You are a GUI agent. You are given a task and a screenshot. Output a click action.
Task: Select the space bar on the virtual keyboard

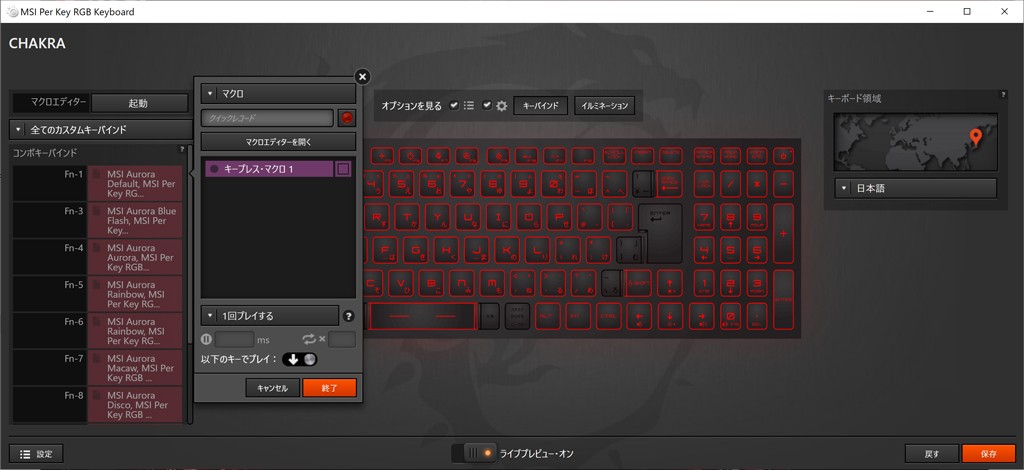423,316
